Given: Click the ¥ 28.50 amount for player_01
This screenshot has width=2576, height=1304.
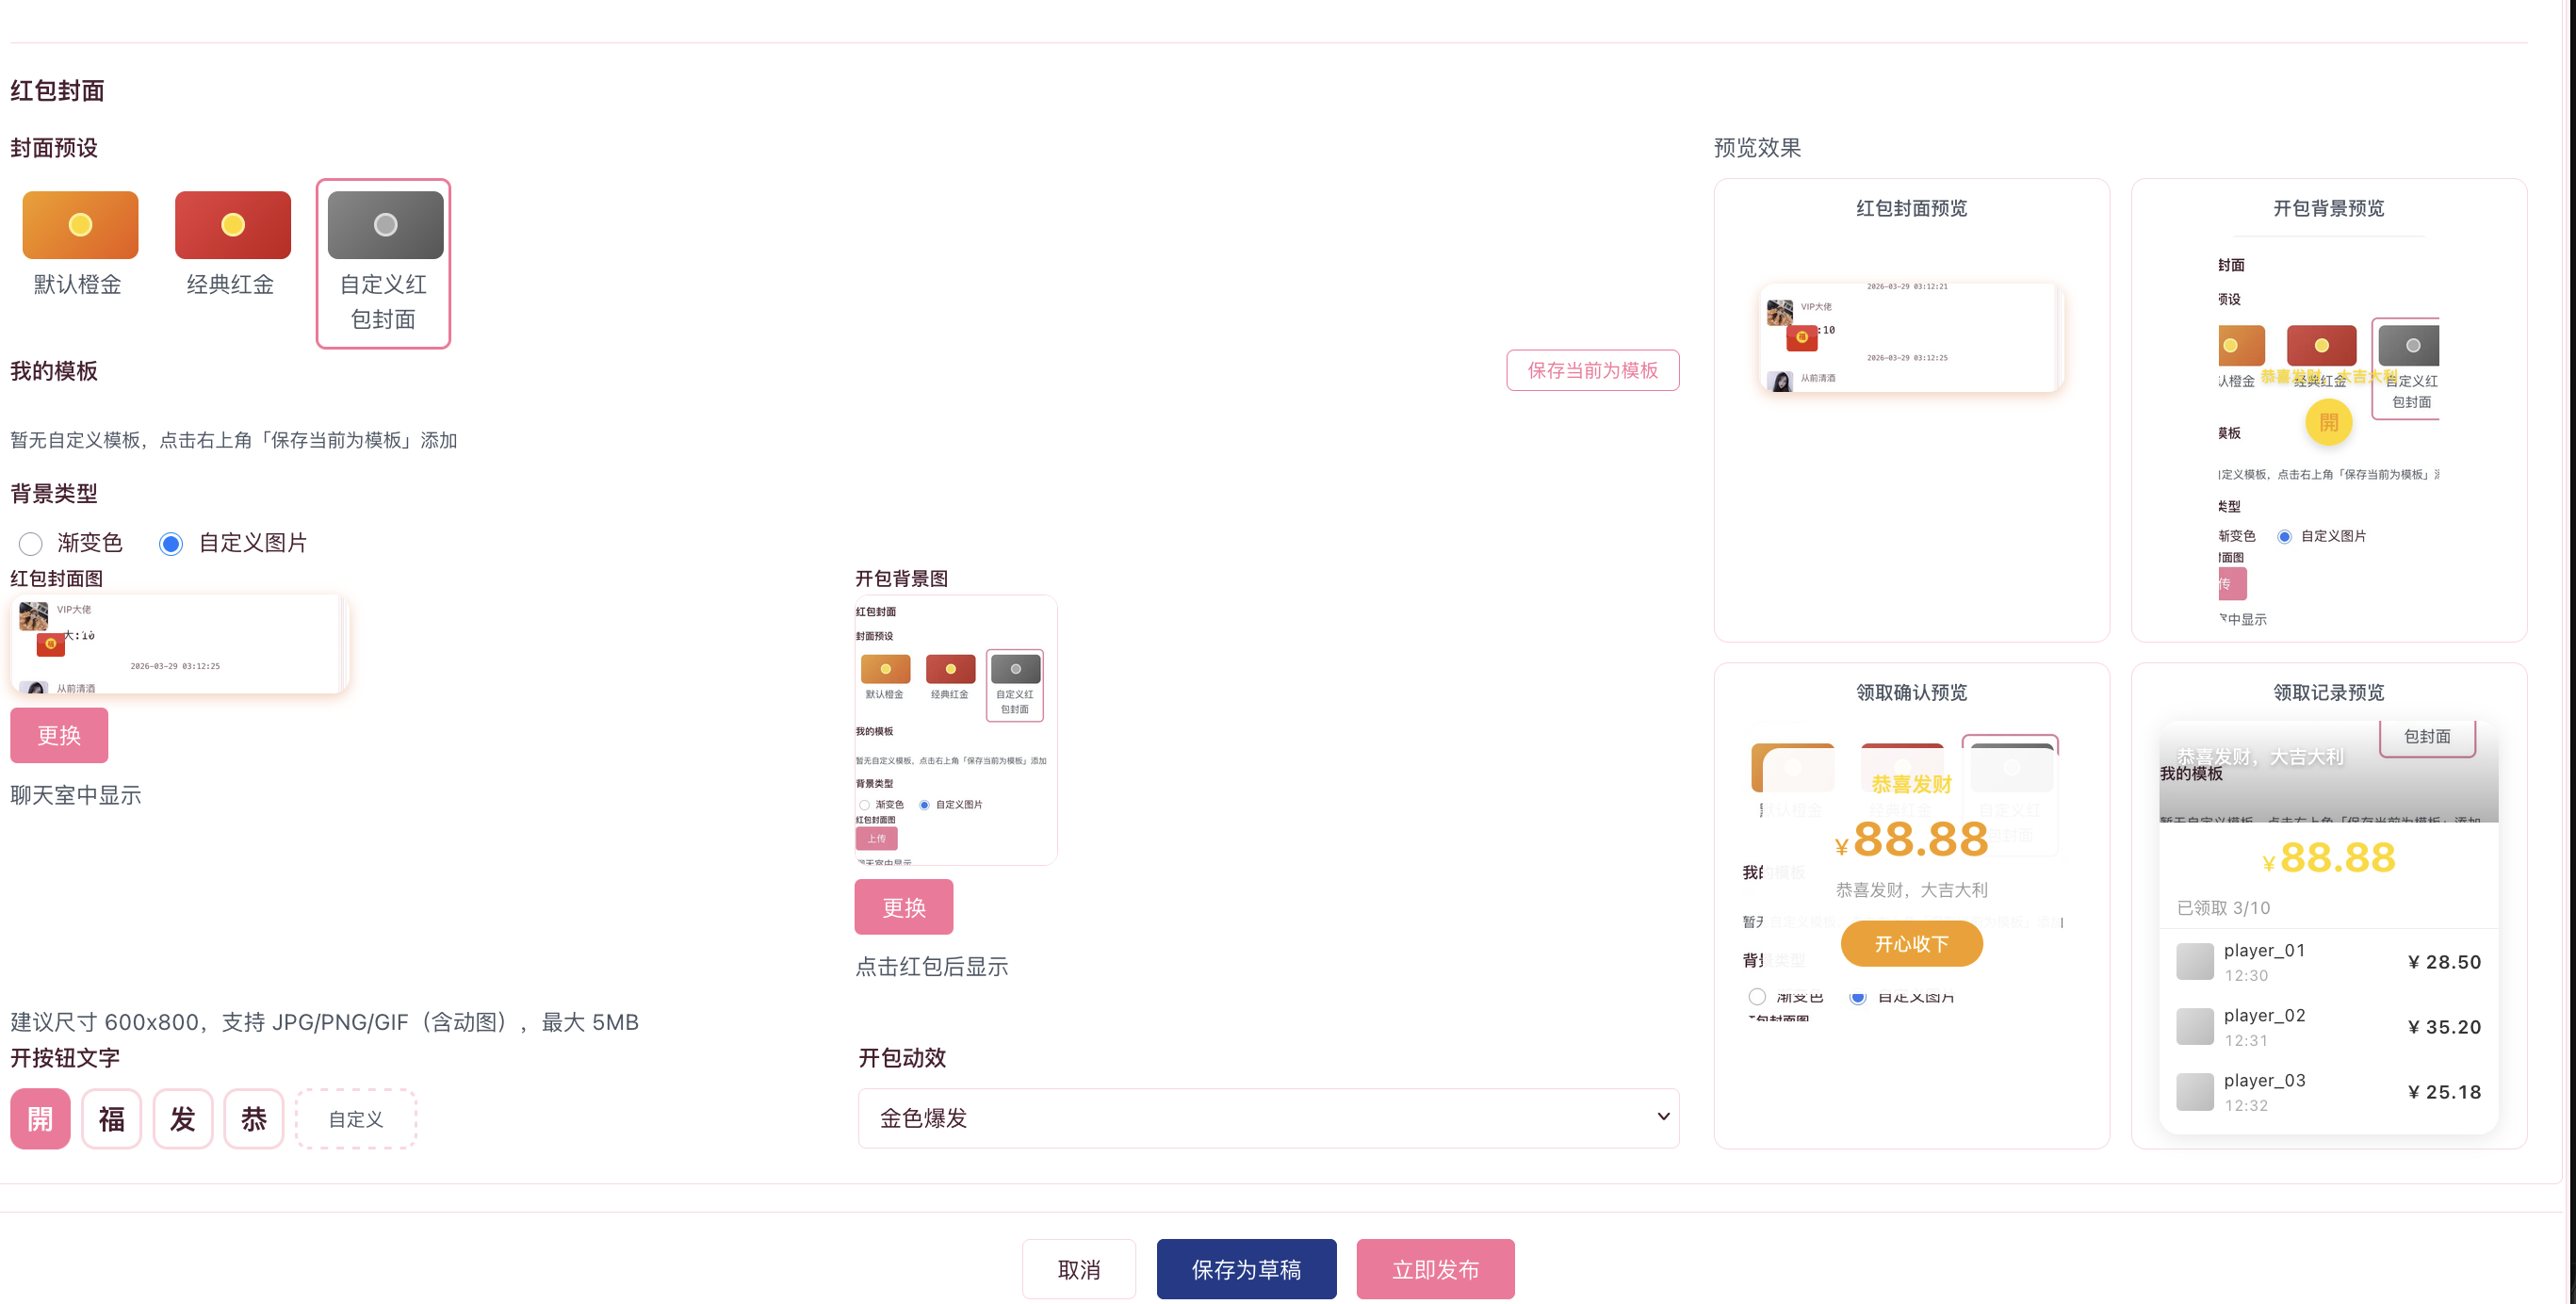Looking at the screenshot, I should coord(2444,962).
